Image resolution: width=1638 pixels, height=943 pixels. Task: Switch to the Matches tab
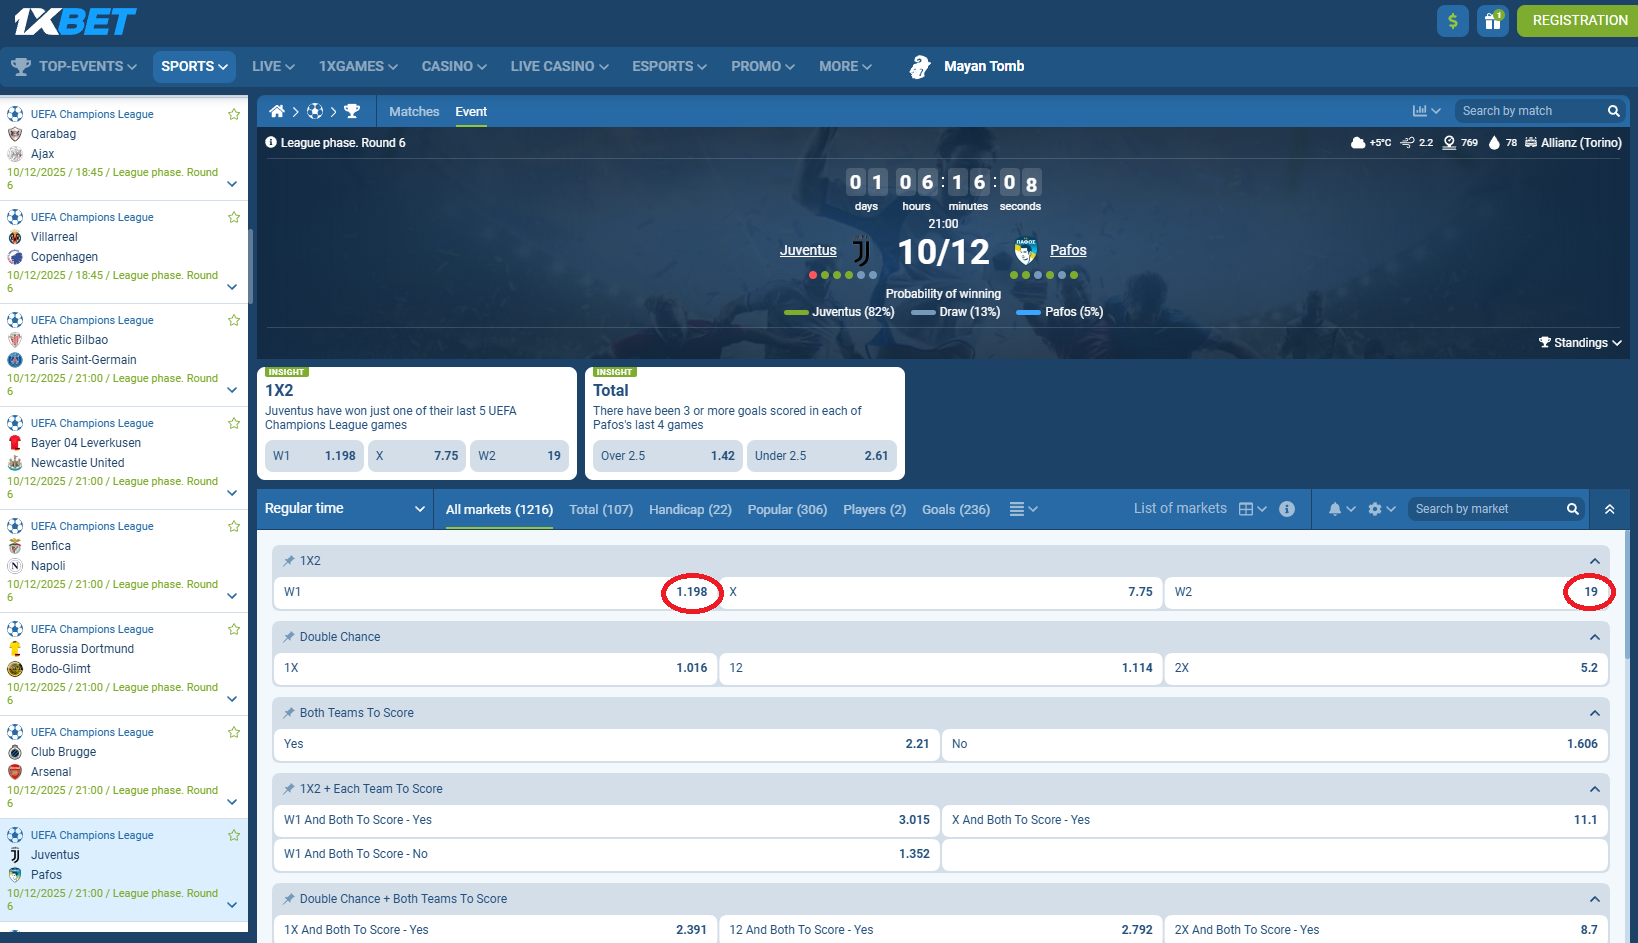[414, 112]
